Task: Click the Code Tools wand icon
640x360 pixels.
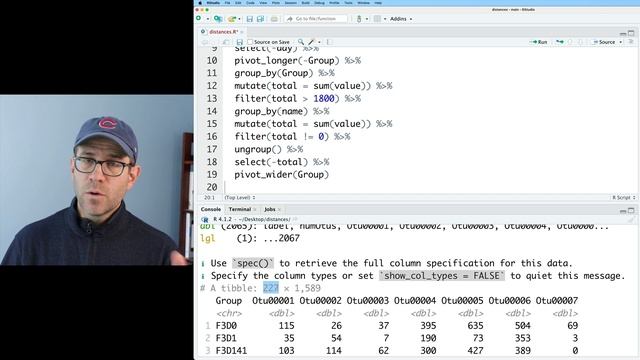Action: coord(311,42)
